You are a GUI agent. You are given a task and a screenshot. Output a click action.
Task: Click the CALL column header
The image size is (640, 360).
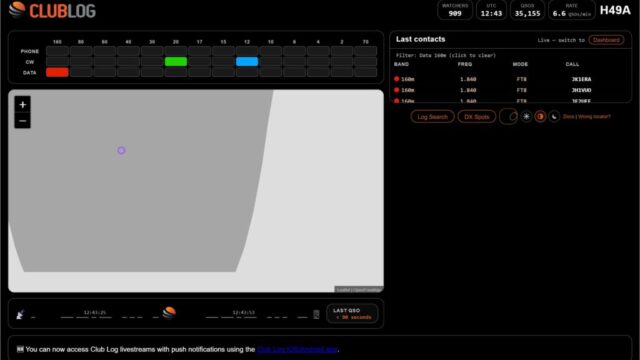click(x=572, y=64)
